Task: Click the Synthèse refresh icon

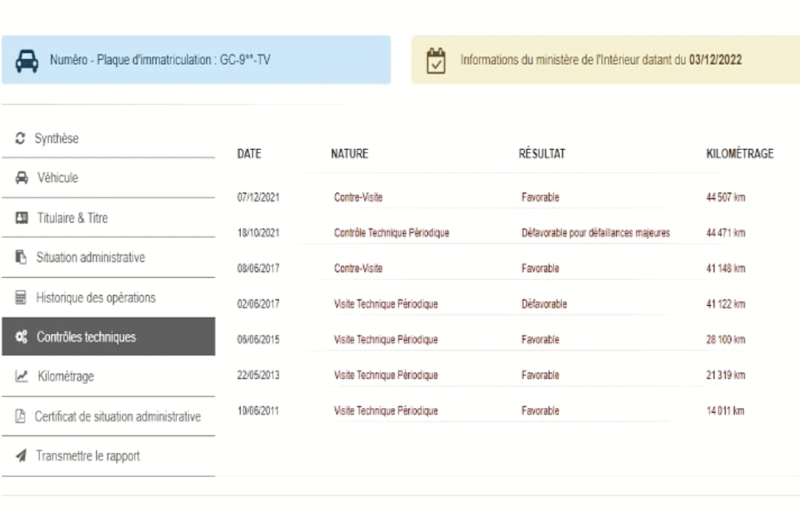Action: pos(20,139)
